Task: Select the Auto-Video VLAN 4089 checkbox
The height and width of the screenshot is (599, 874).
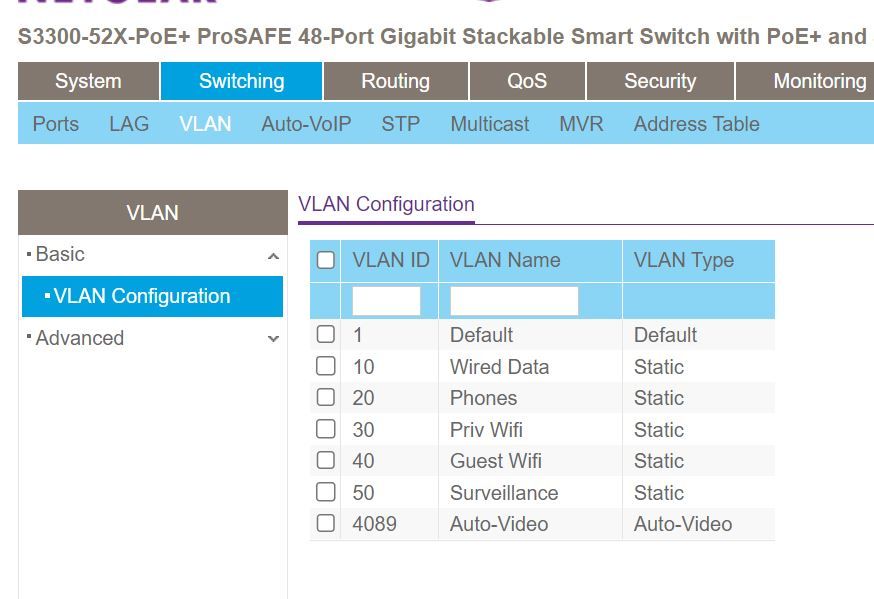Action: click(325, 523)
